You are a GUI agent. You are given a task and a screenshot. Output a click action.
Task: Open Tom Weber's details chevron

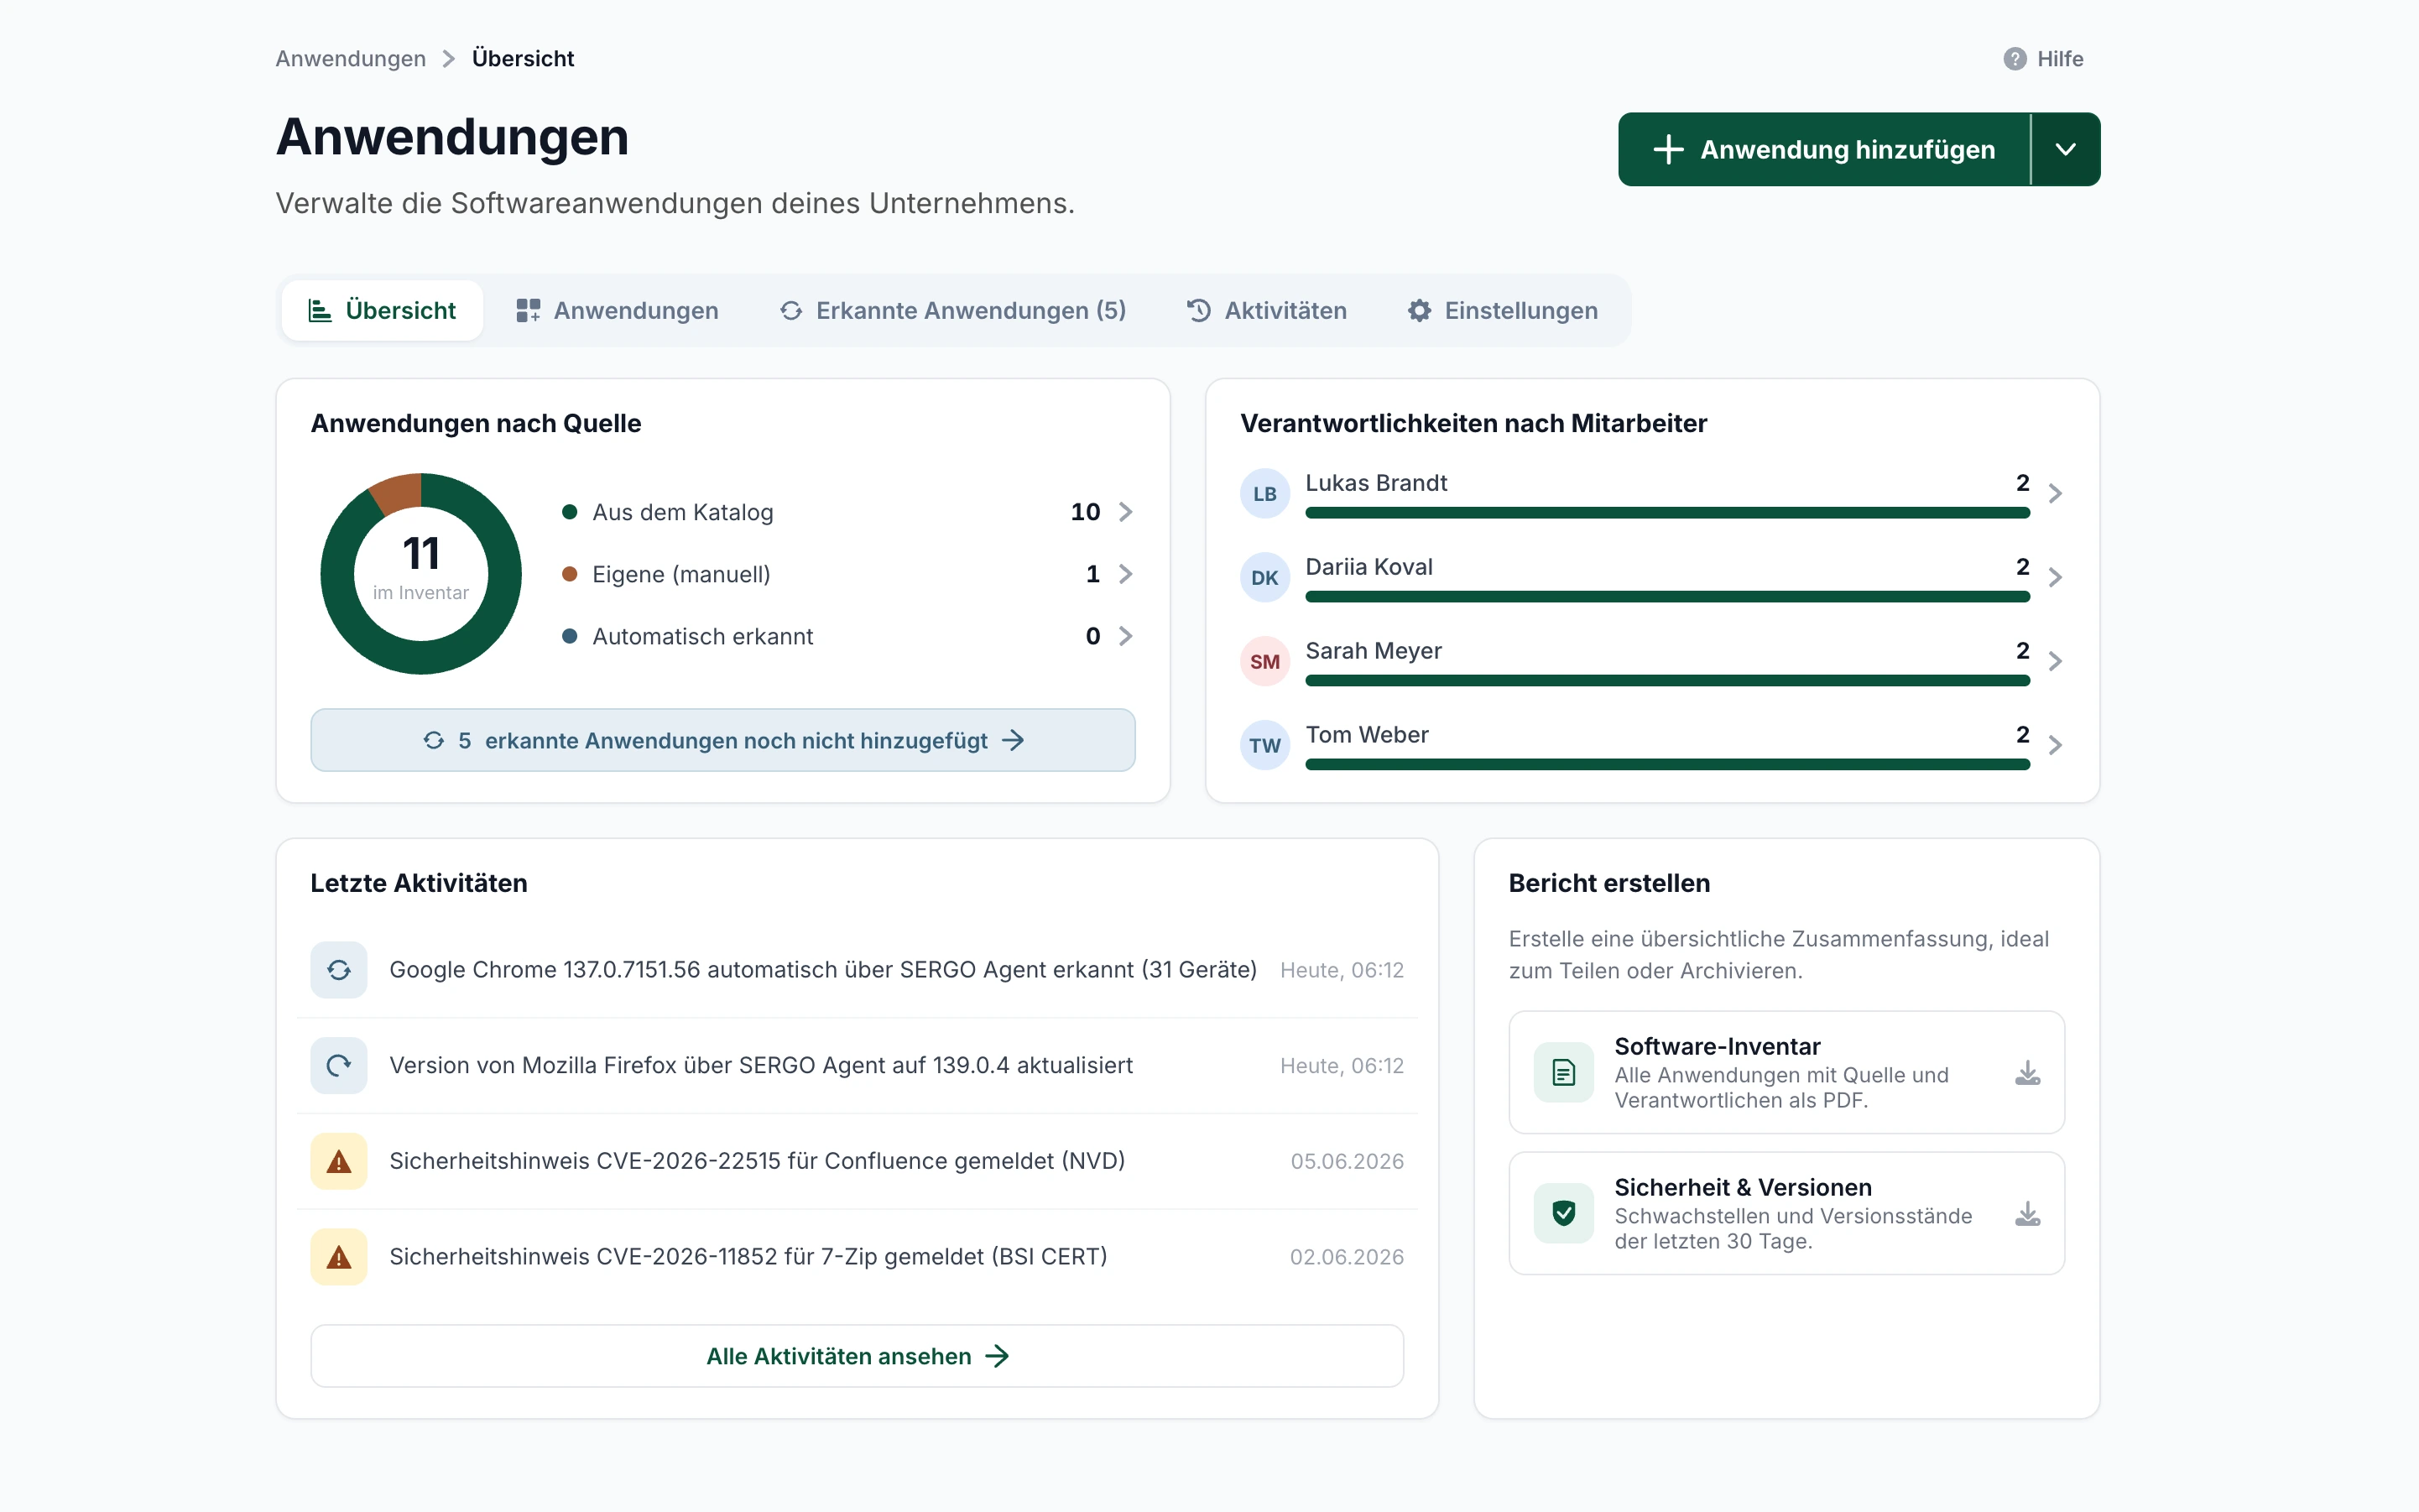pyautogui.click(x=2054, y=746)
